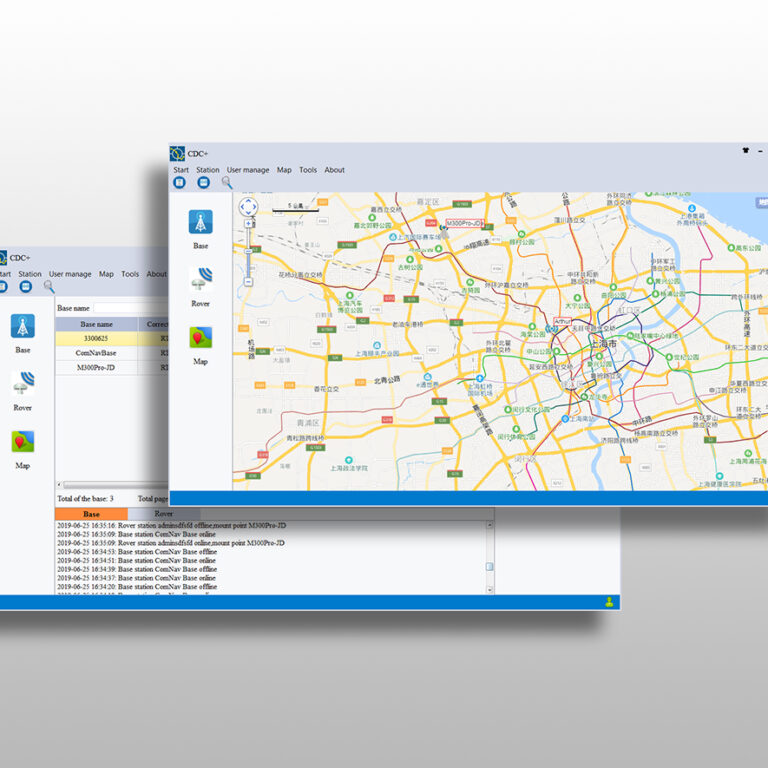Click the map zoom level slider handle
This screenshot has width=768, height=768.
tap(248, 251)
